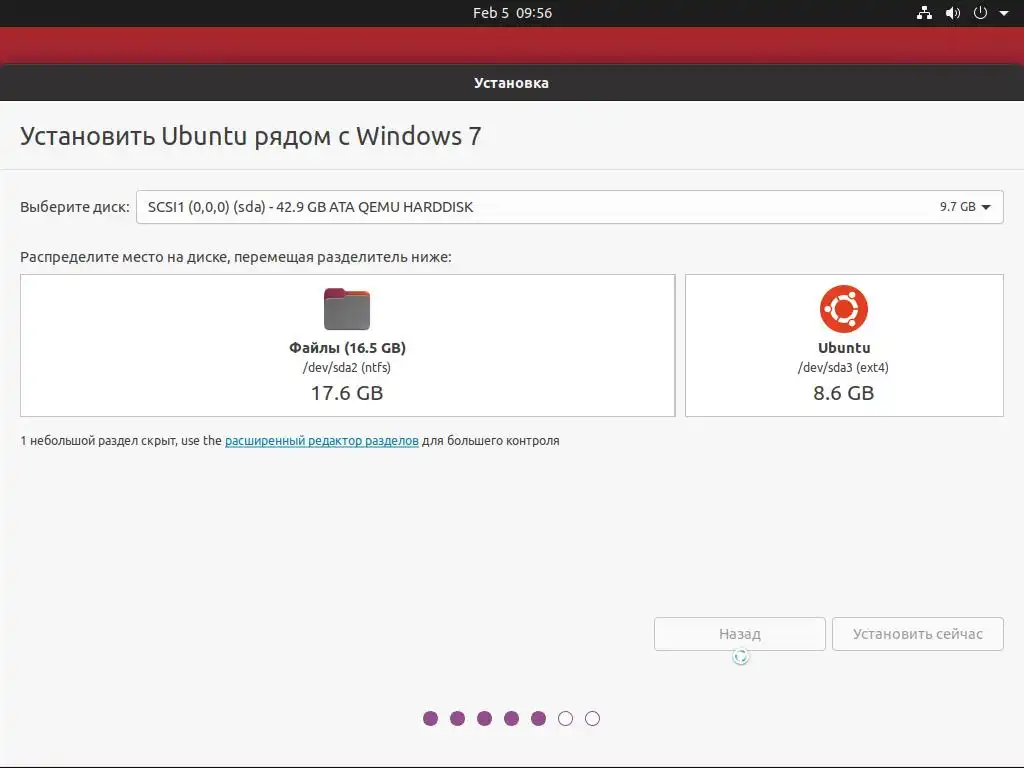Open the disk selection combo box
The width and height of the screenshot is (1024, 768).
569,207
